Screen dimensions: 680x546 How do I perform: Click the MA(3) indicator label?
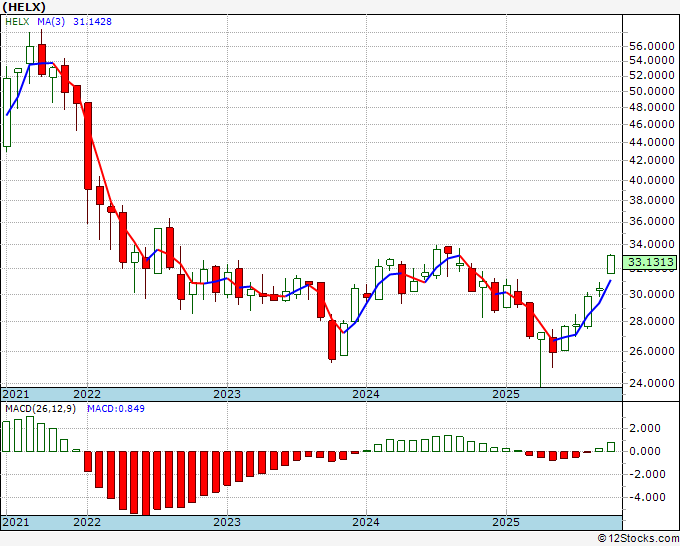51,22
